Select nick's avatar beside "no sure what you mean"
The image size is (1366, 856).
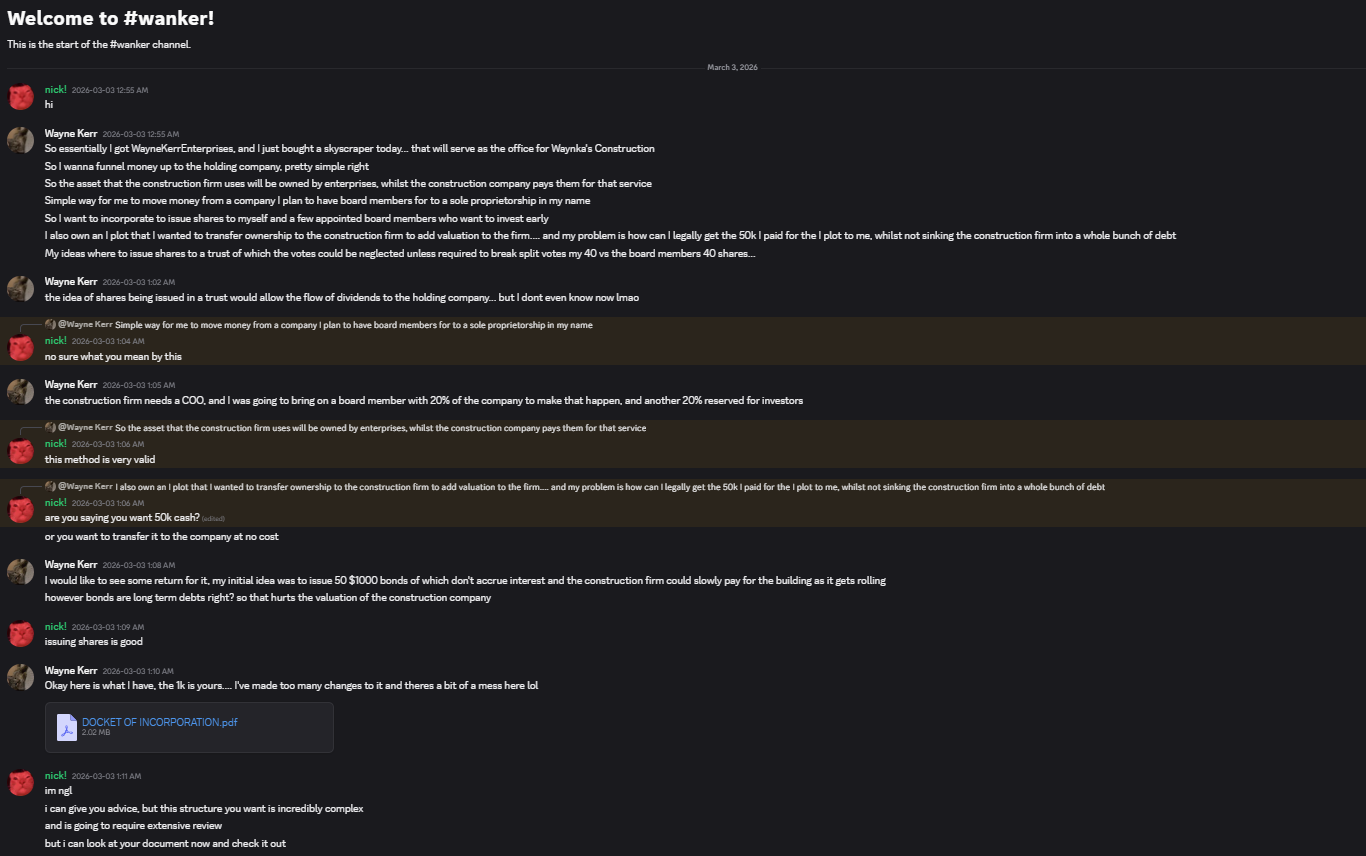click(21, 348)
